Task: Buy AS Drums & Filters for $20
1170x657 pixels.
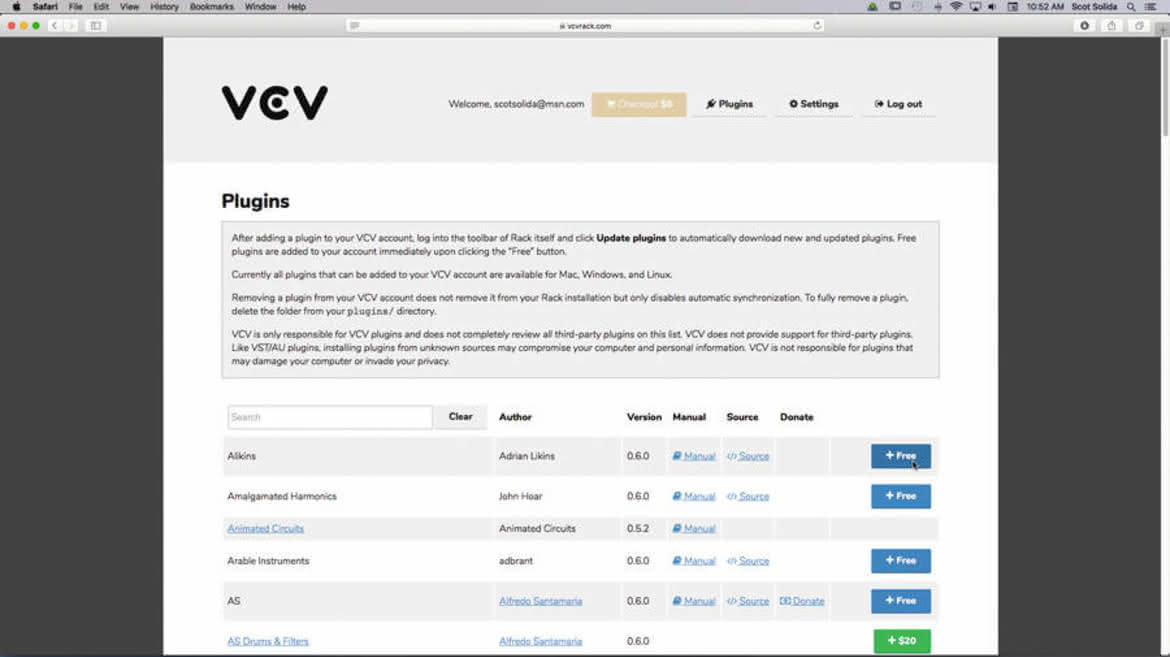Action: pos(902,641)
